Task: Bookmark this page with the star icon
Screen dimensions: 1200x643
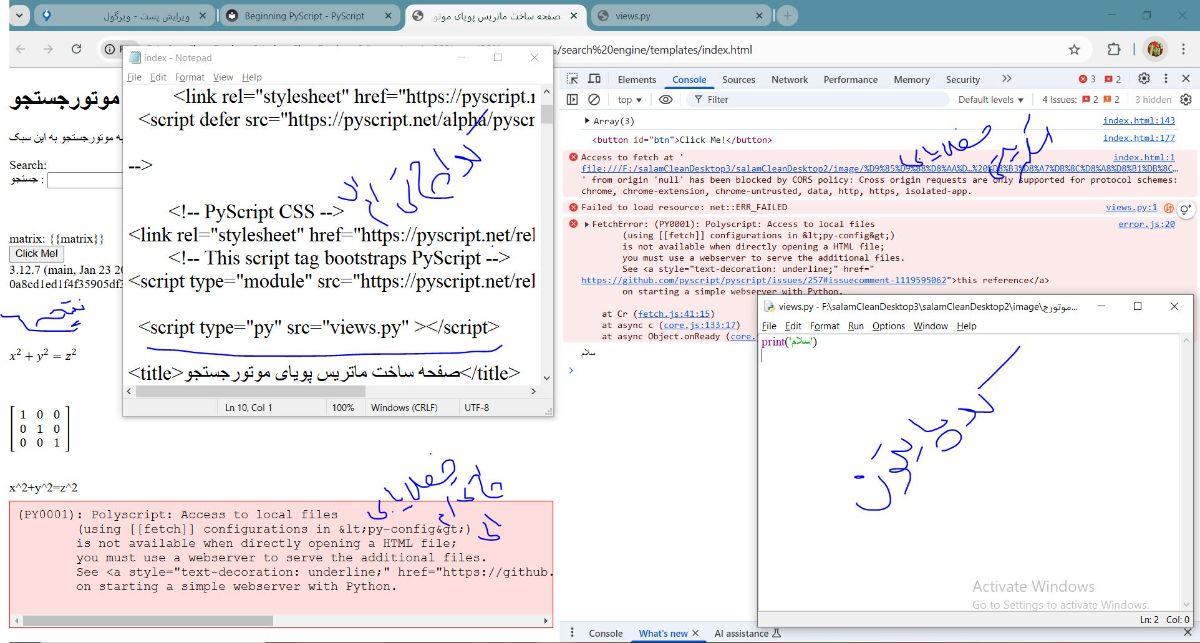Action: point(1074,49)
